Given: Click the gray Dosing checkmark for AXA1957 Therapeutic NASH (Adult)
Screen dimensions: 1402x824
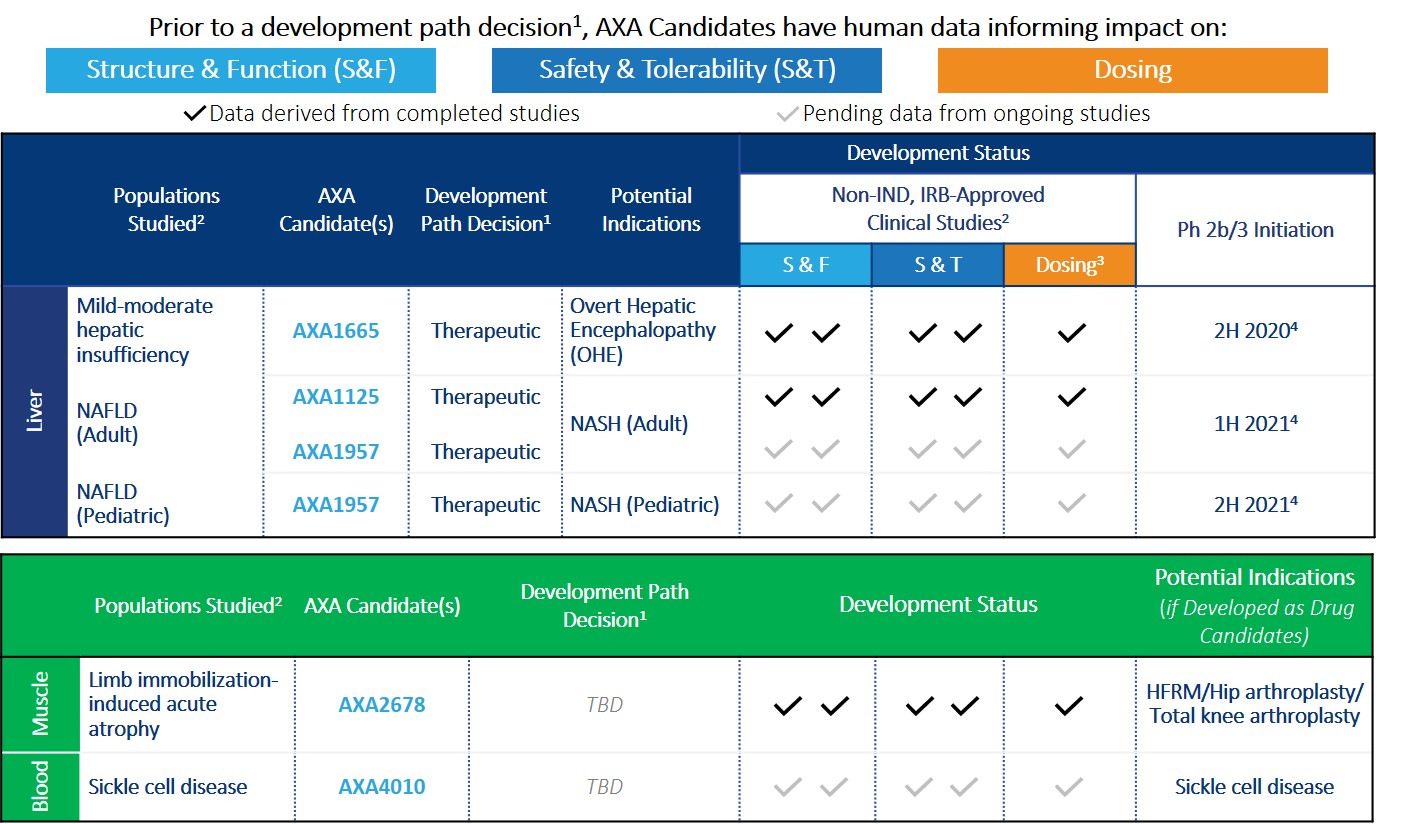Looking at the screenshot, I should pyautogui.click(x=1071, y=451).
